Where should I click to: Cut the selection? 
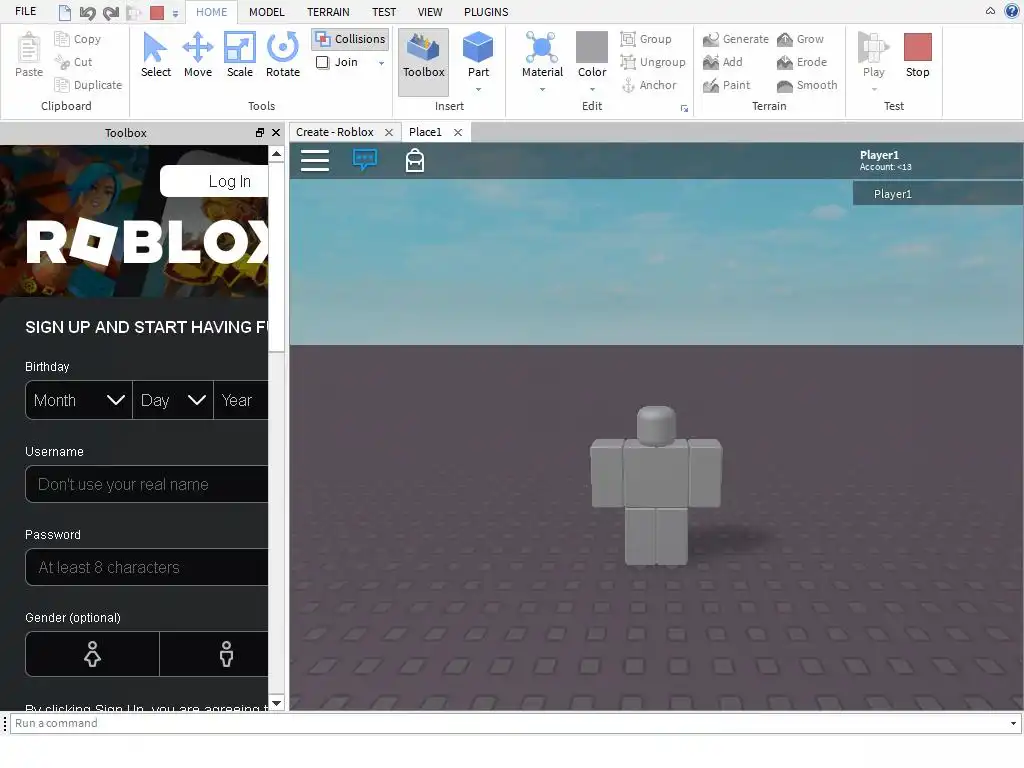click(x=74, y=62)
